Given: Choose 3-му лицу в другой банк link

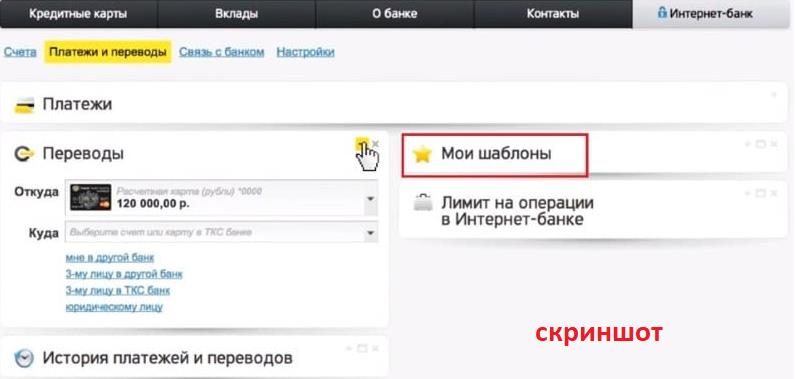Looking at the screenshot, I should [x=124, y=274].
